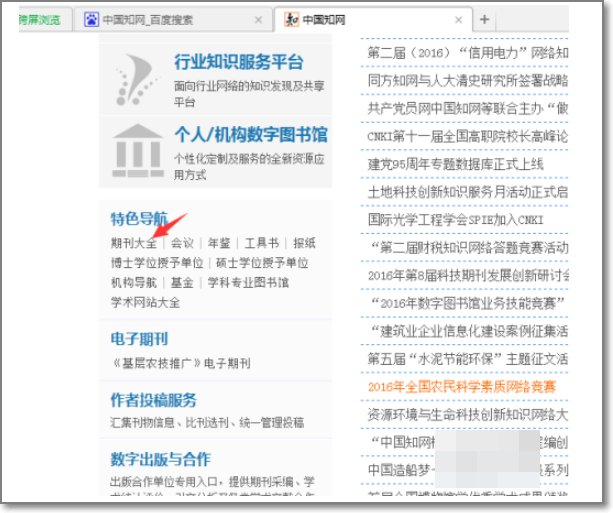Open news 共产党员网中国知网等联合主办
The image size is (613, 513).
[x=468, y=108]
